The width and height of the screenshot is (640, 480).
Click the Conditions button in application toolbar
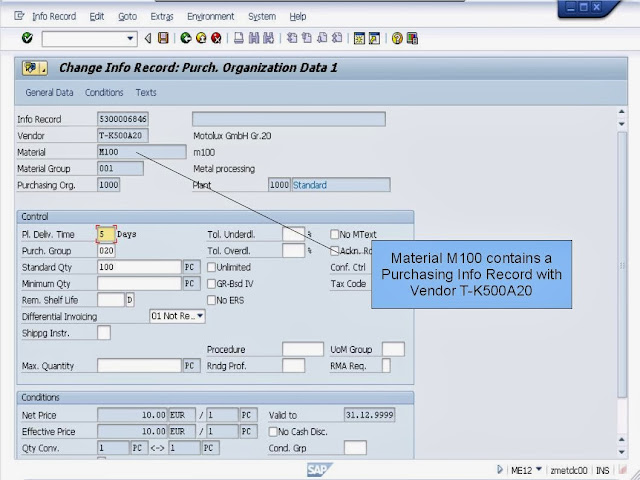(104, 92)
